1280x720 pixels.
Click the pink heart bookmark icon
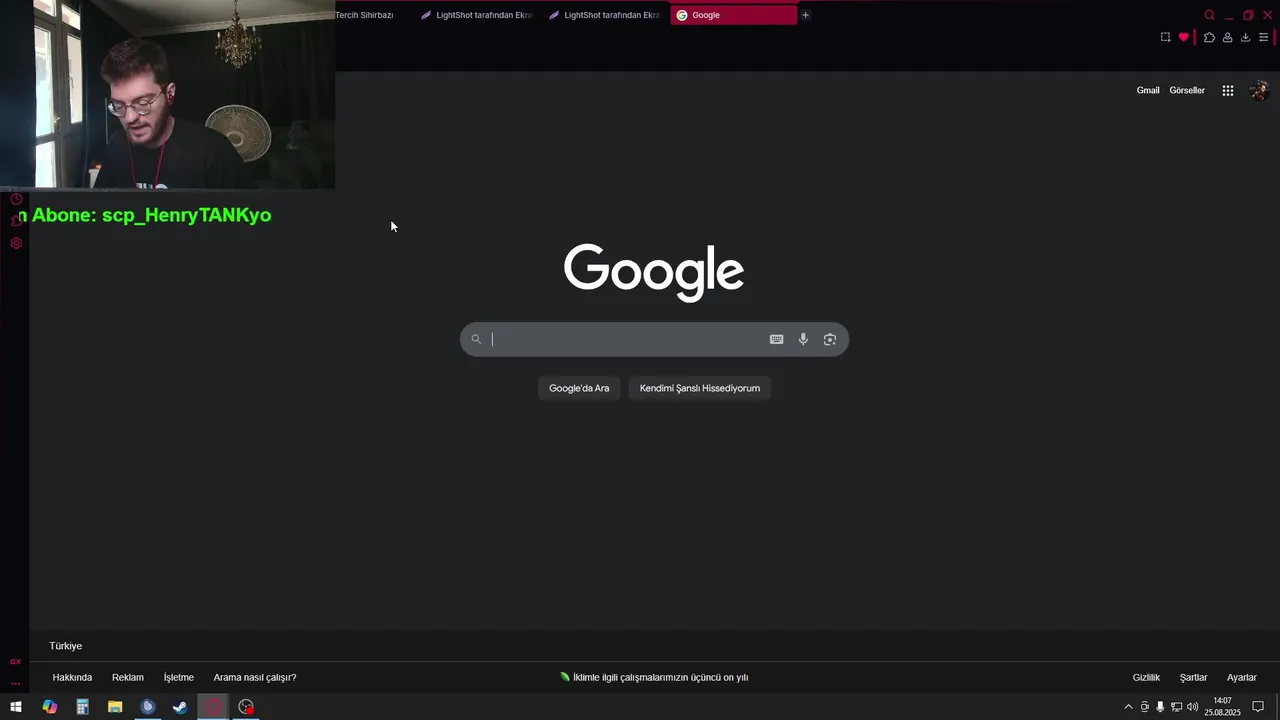1184,37
